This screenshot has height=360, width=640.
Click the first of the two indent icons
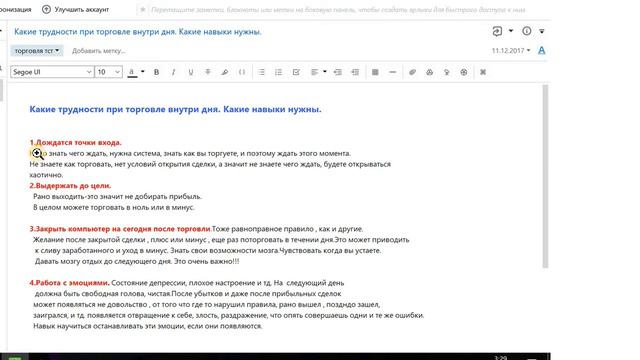tap(338, 72)
